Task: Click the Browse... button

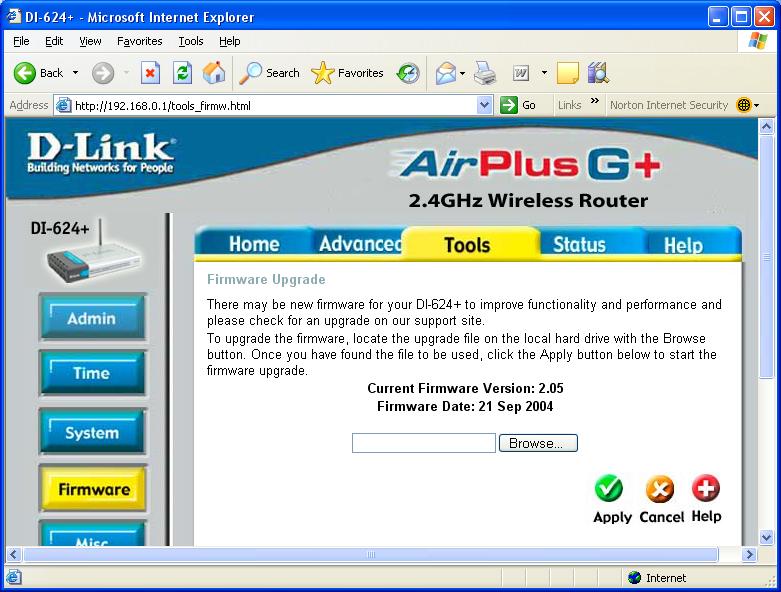Action: point(538,443)
